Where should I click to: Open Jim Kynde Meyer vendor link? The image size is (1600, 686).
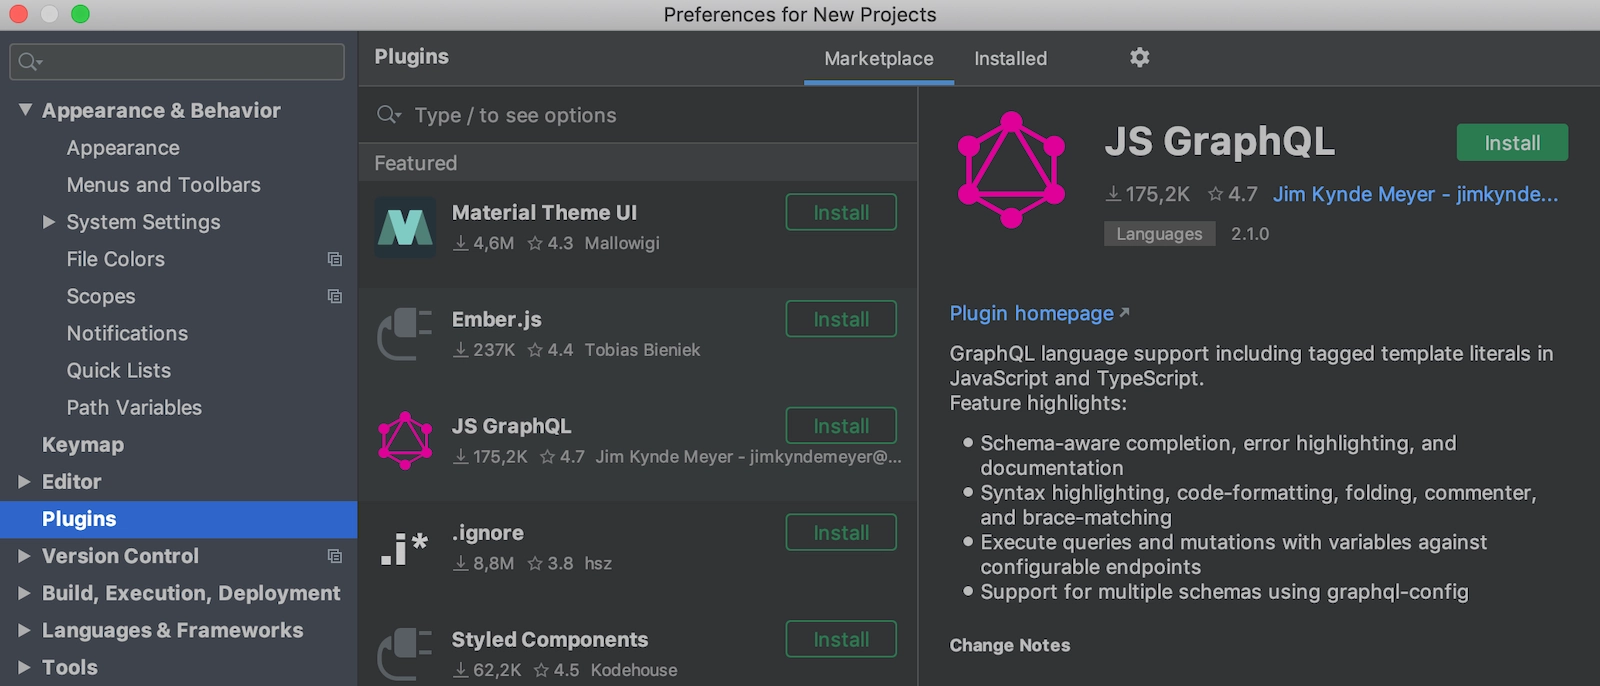[x=1415, y=194]
